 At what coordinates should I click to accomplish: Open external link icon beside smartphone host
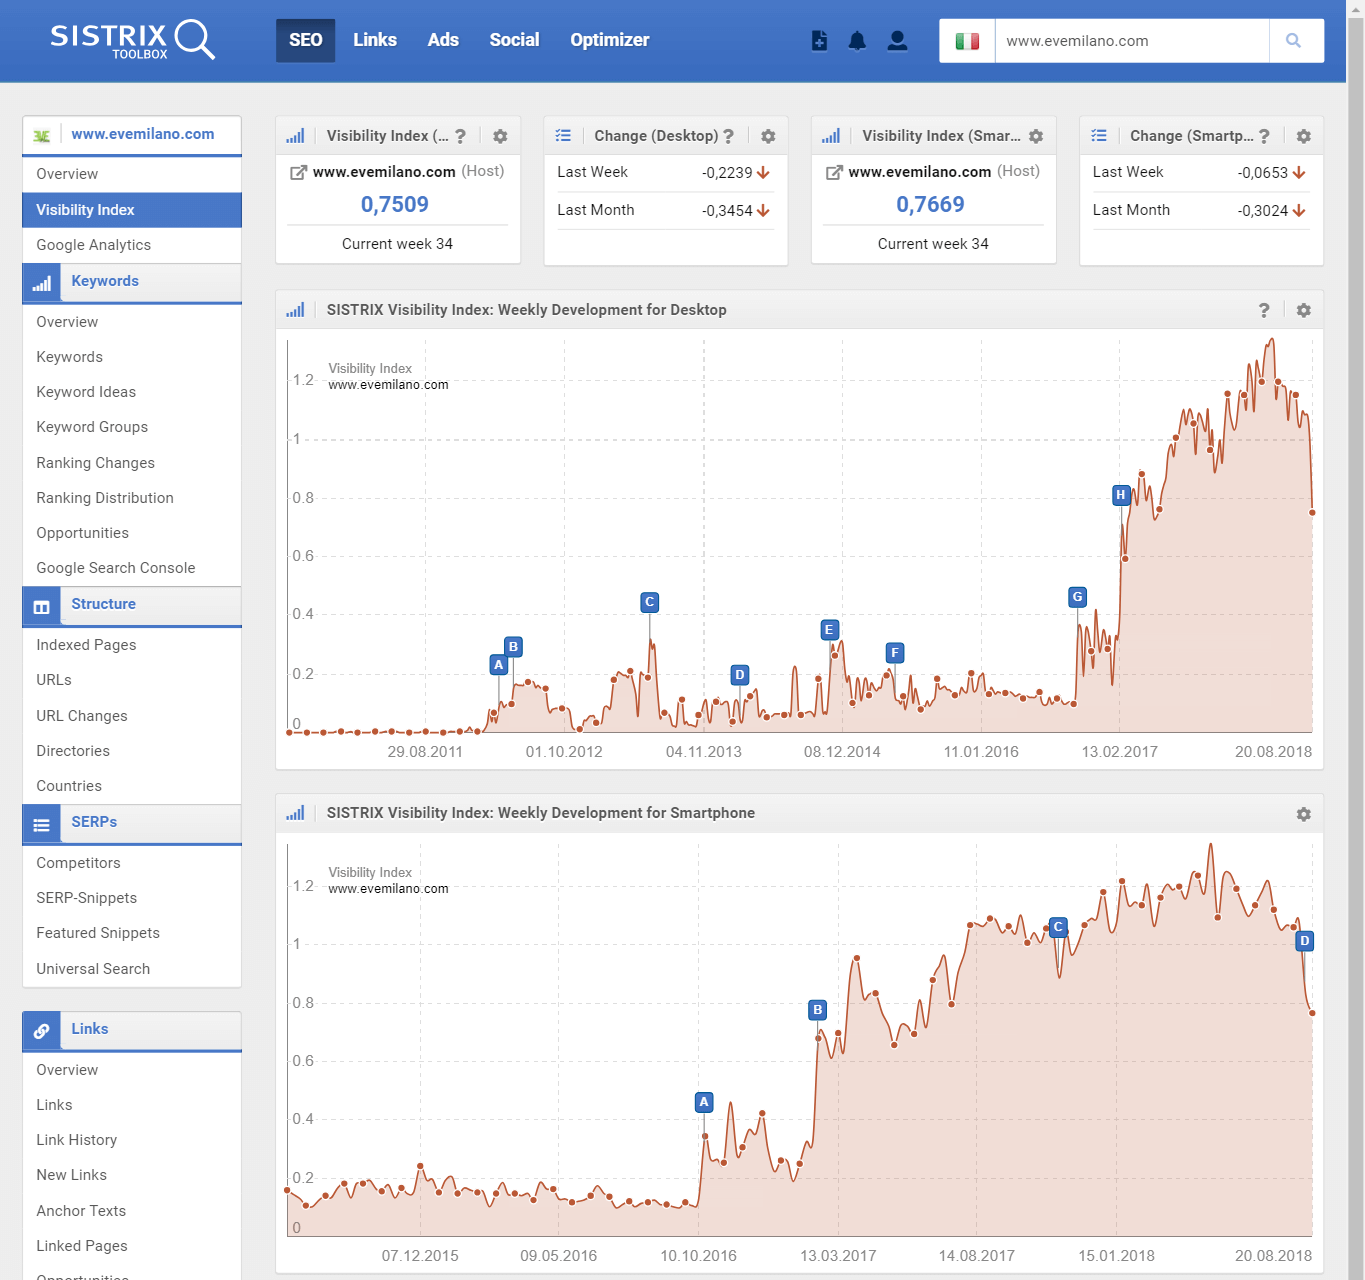[x=834, y=172]
